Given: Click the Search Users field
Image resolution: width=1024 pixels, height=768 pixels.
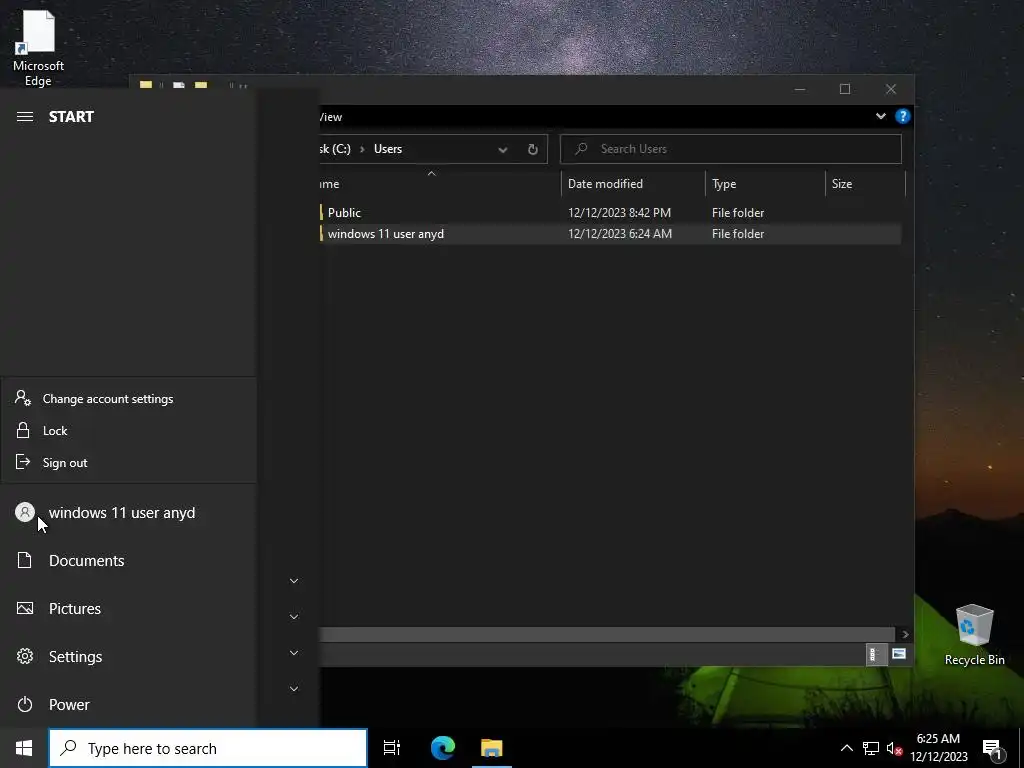Looking at the screenshot, I should pos(731,149).
